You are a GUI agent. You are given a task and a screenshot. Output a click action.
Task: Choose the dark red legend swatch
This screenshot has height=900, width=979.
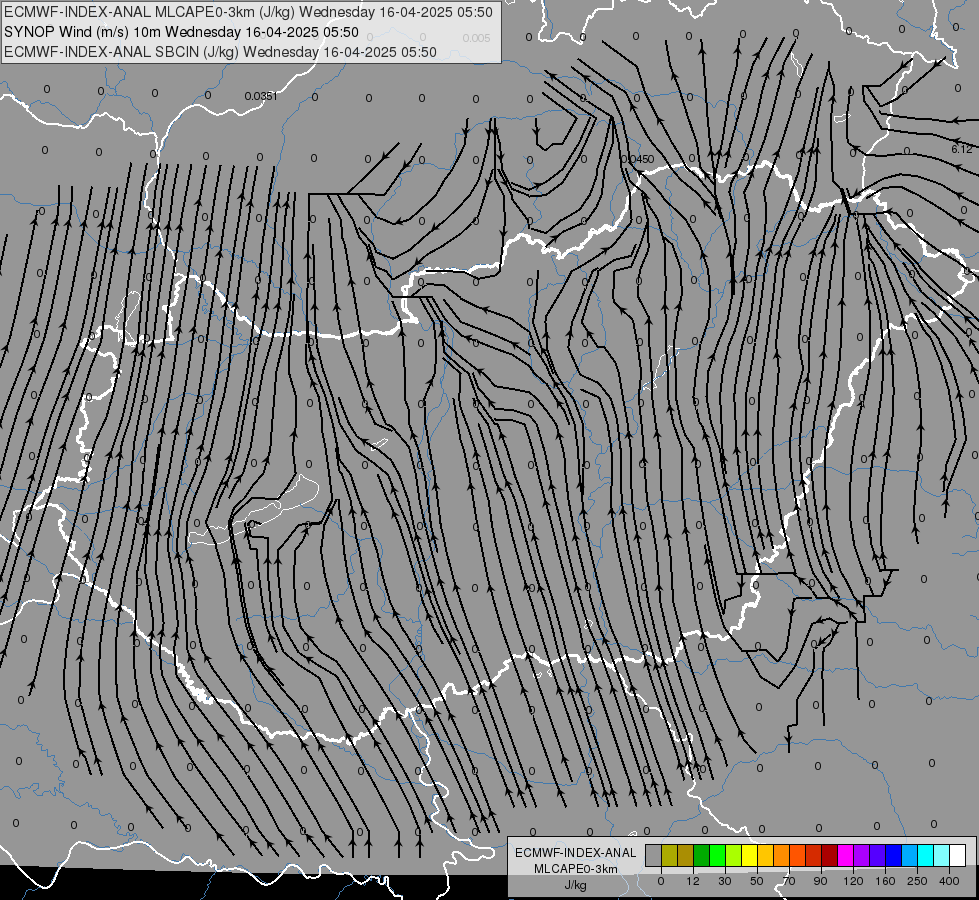(x=830, y=855)
